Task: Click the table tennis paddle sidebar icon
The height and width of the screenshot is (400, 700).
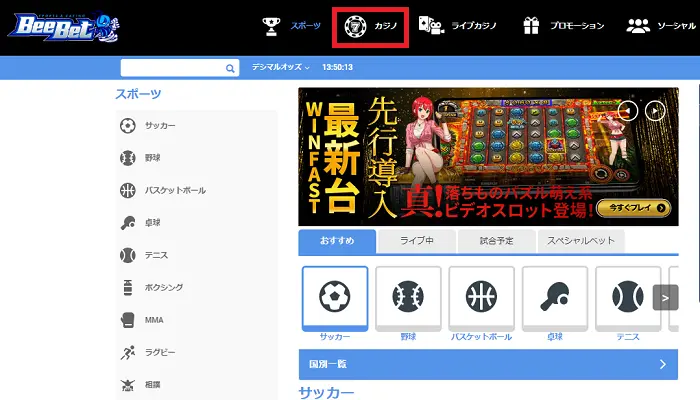Action: pyautogui.click(x=128, y=222)
